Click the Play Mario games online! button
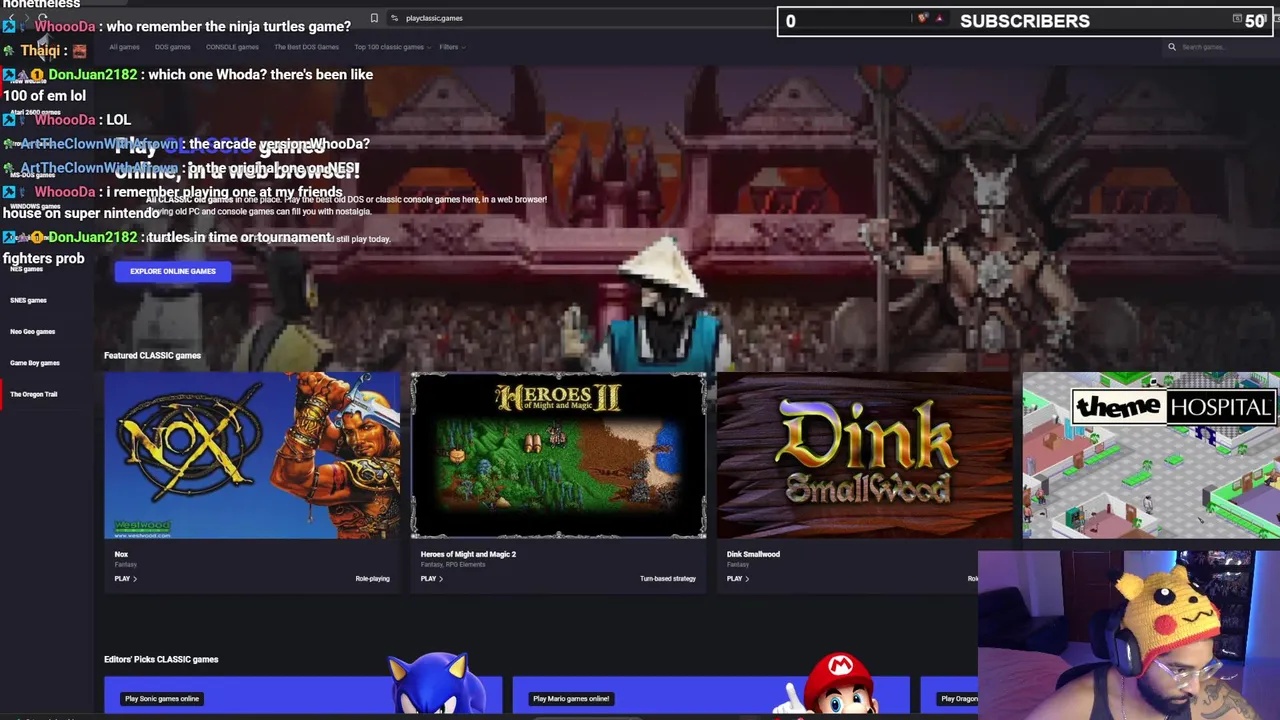The height and width of the screenshot is (720, 1280). [571, 699]
